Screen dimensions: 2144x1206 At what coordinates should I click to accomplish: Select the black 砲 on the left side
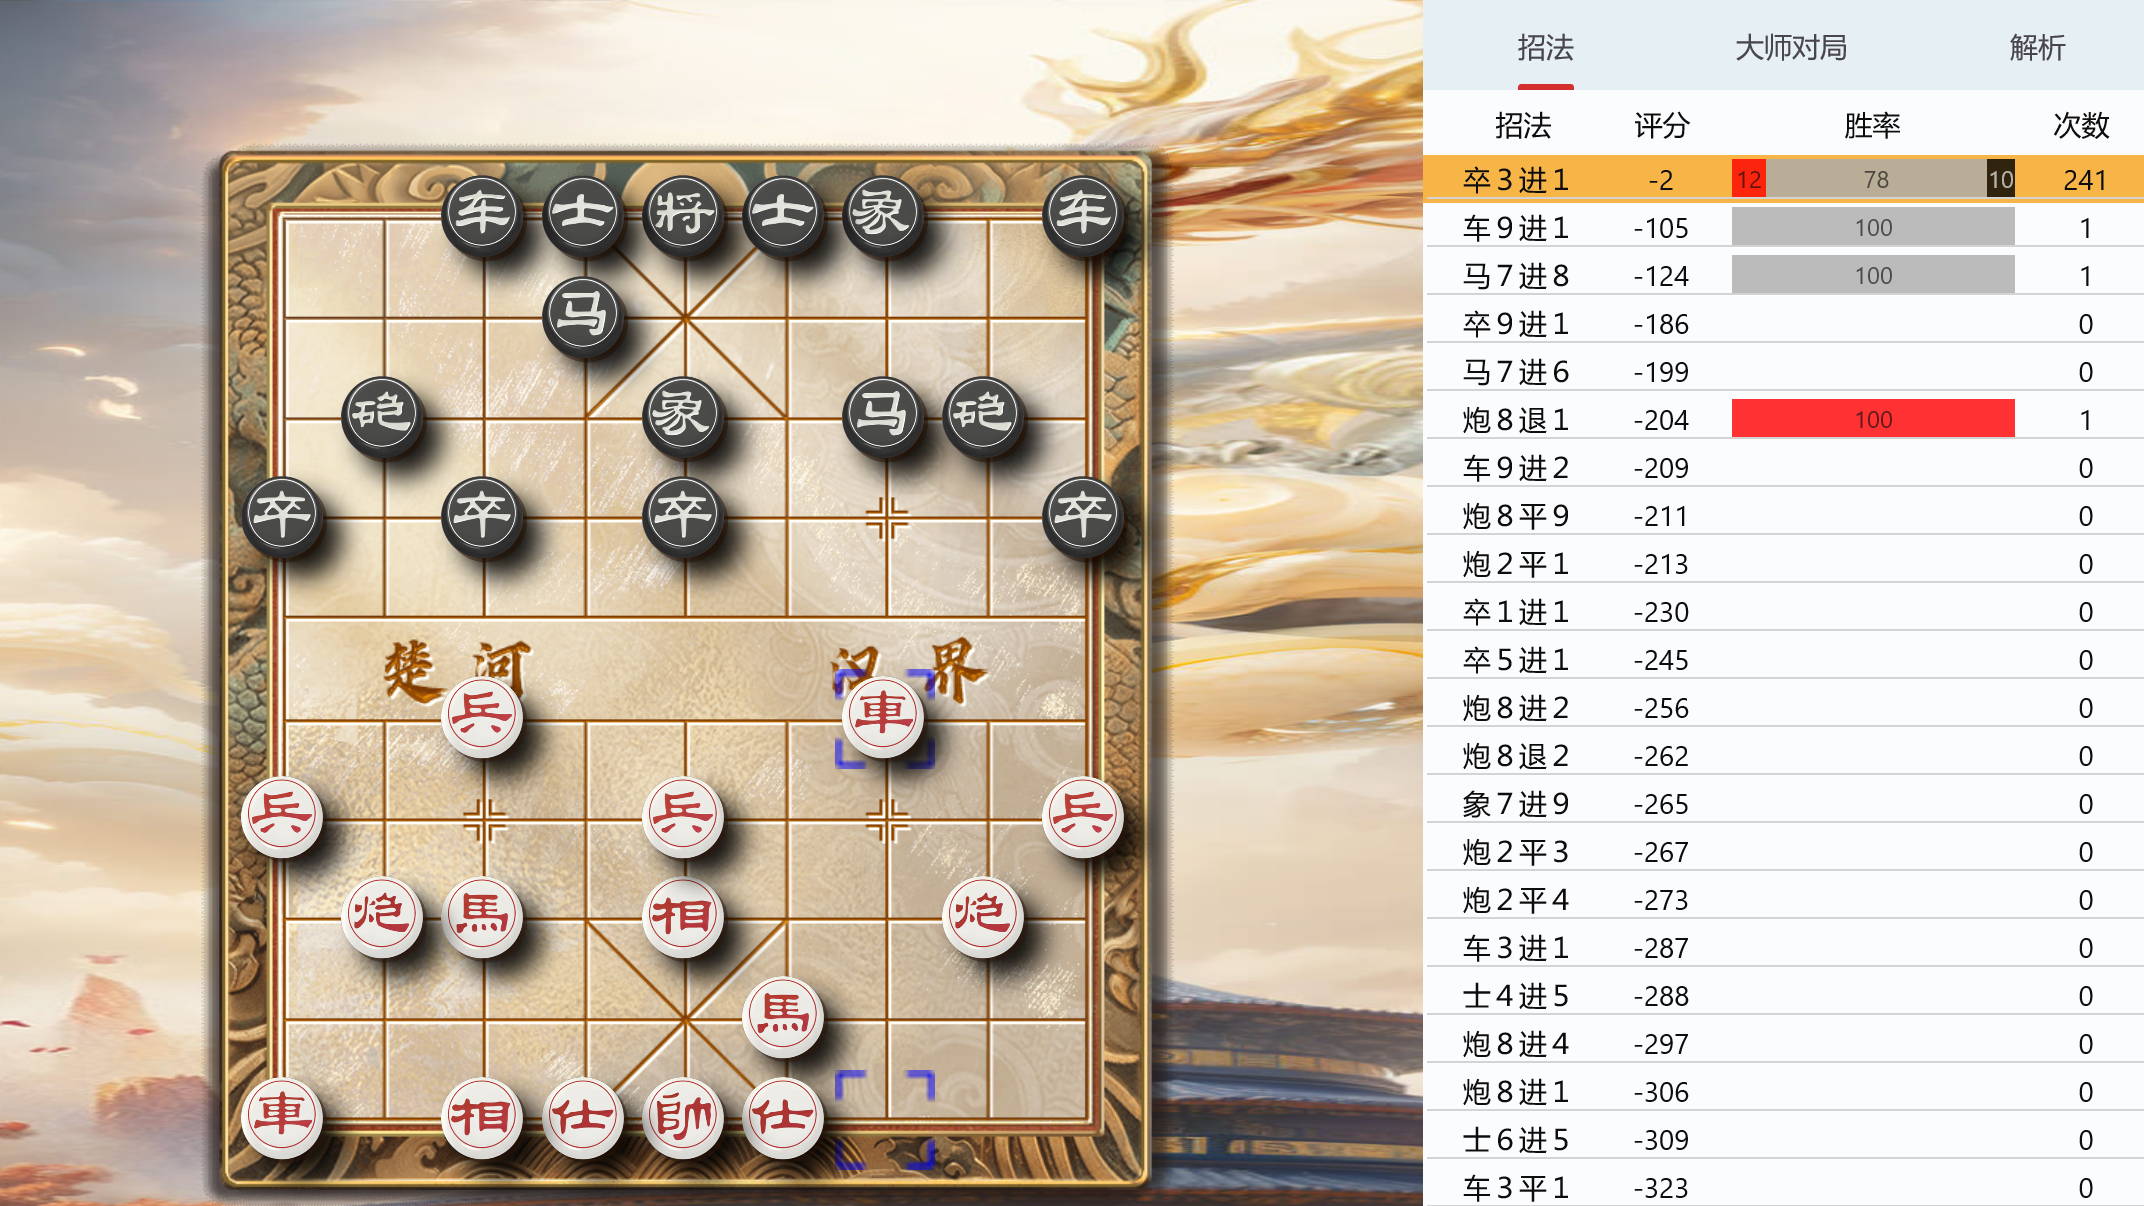(383, 415)
